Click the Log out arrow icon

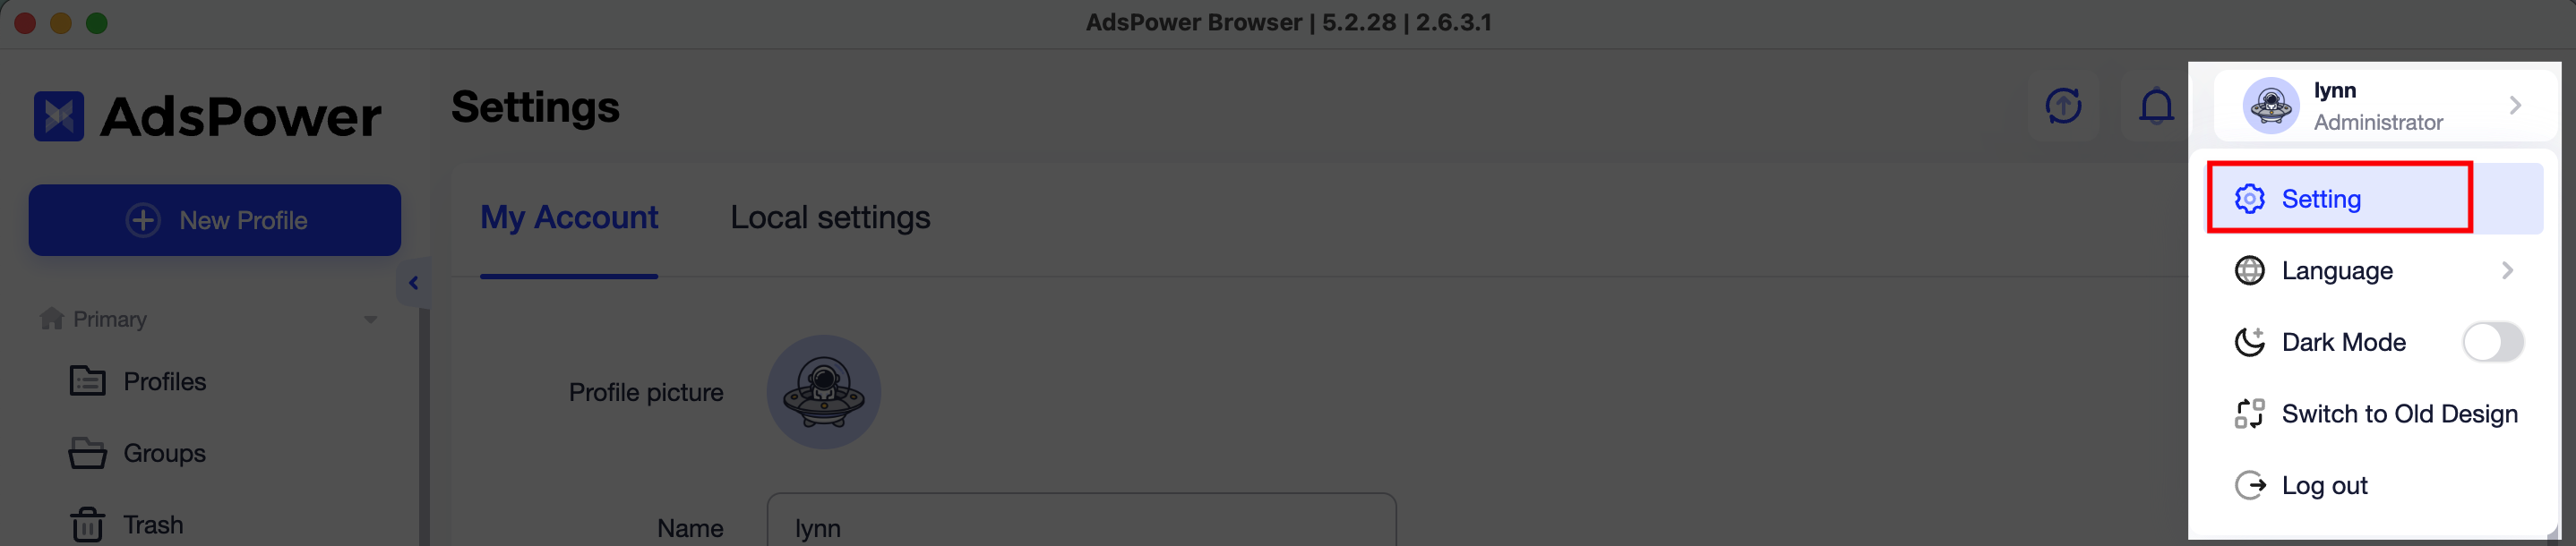pyautogui.click(x=2249, y=486)
